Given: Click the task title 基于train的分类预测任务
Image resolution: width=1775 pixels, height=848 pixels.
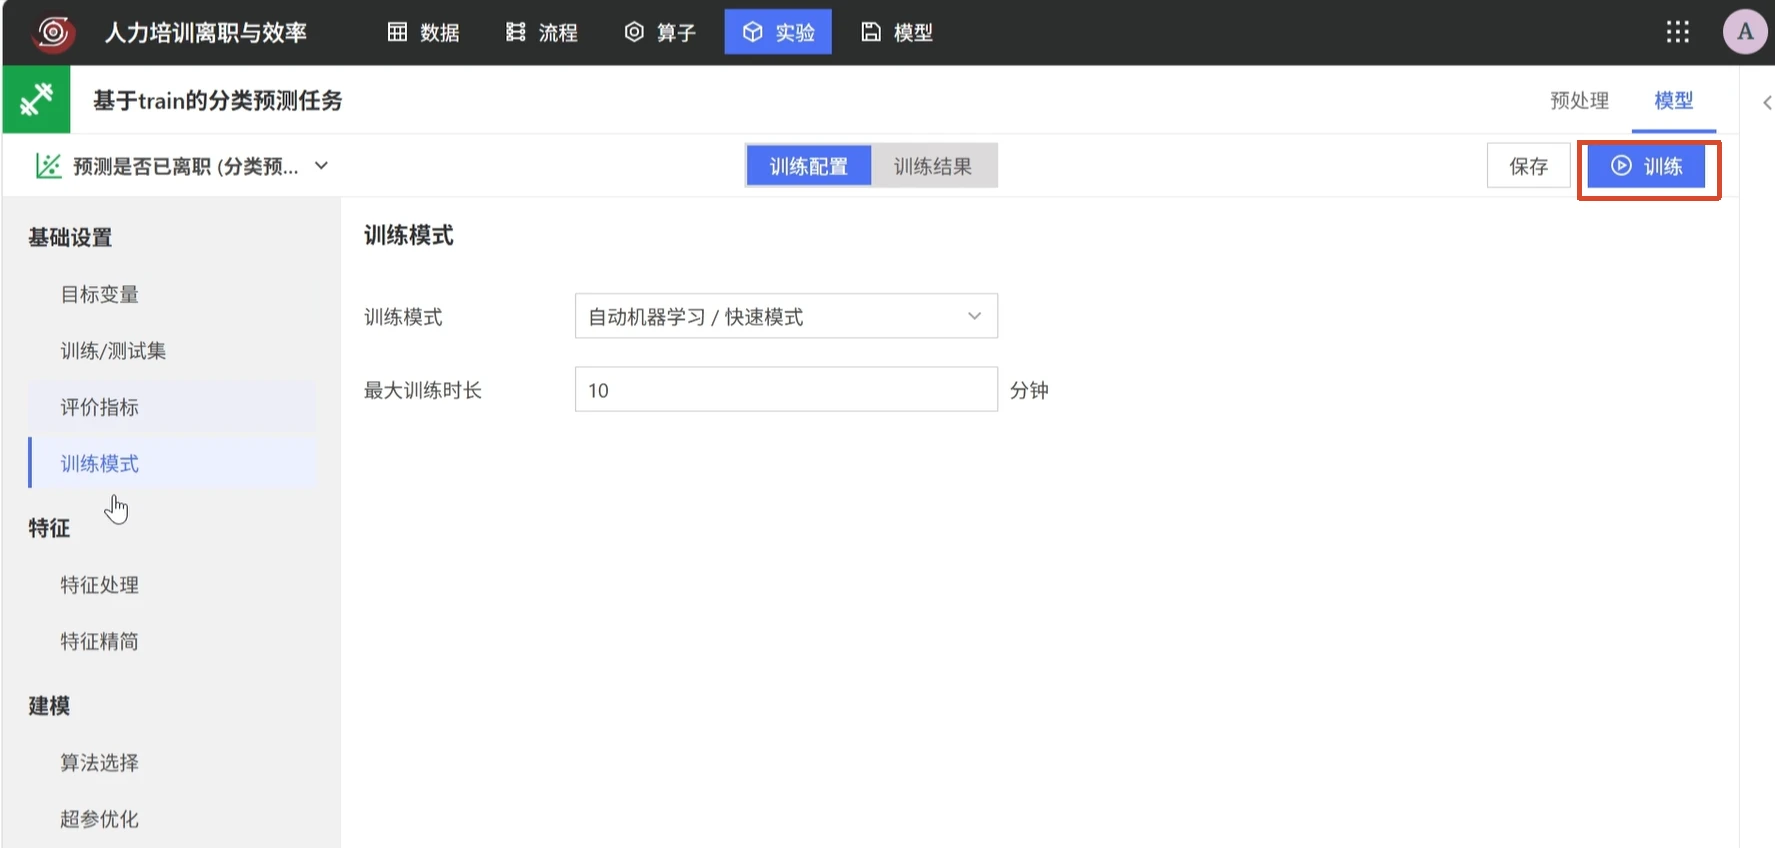Looking at the screenshot, I should pyautogui.click(x=218, y=100).
